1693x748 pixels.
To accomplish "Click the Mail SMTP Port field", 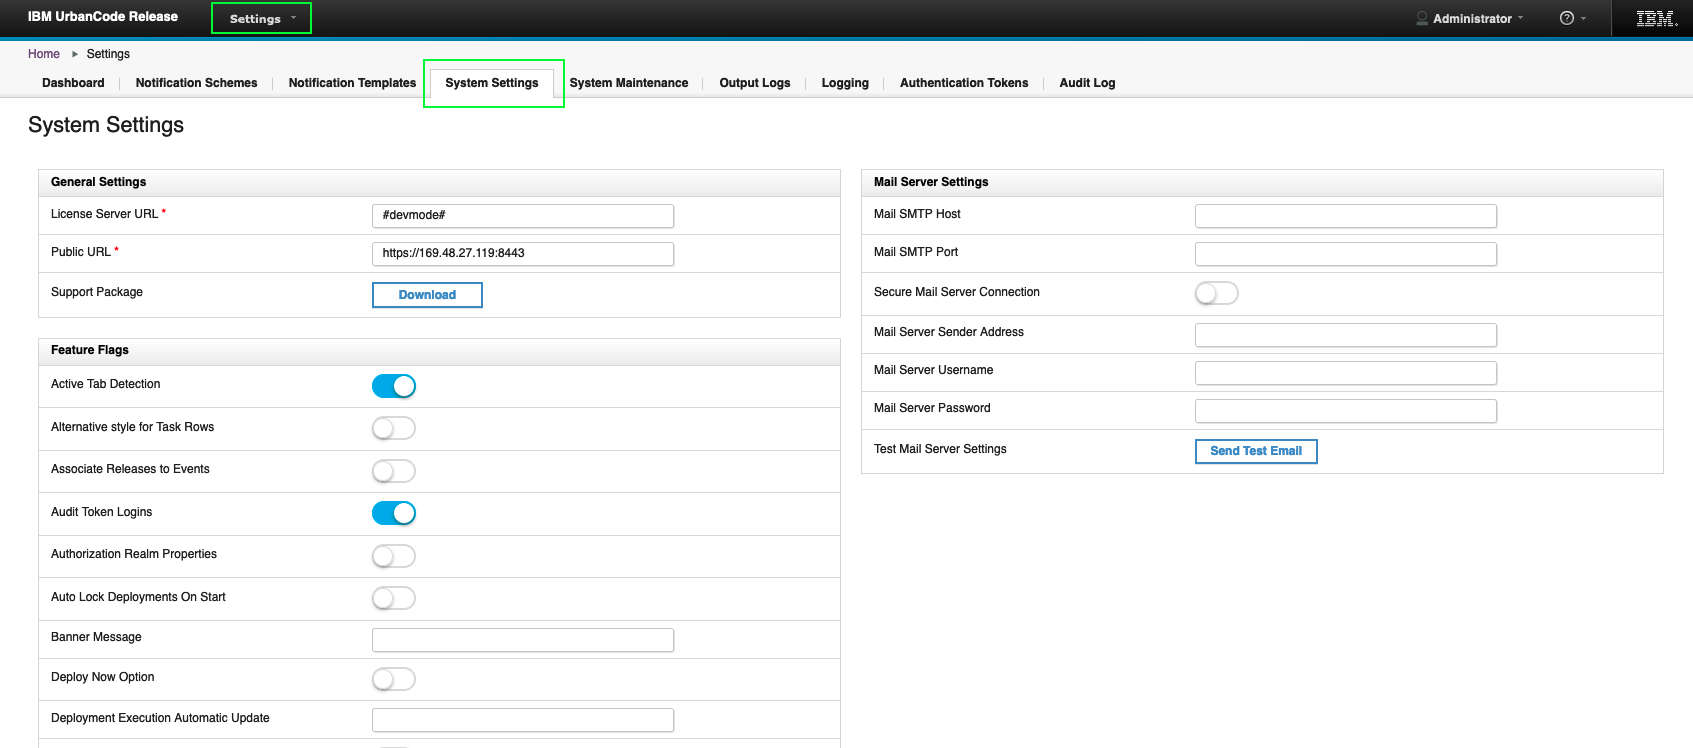I will (x=1346, y=253).
